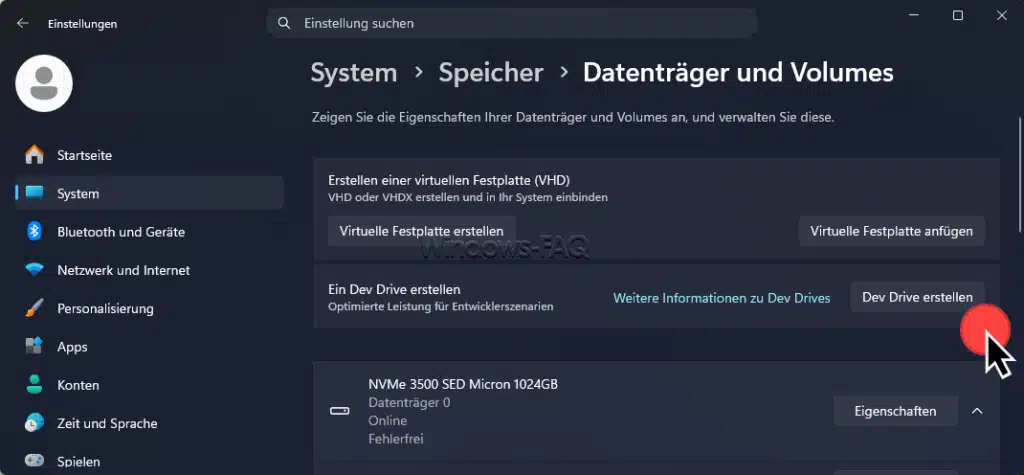Click Ein Dev Drive erstellen heading
Screen dimensions: 1024x475
click(394, 289)
